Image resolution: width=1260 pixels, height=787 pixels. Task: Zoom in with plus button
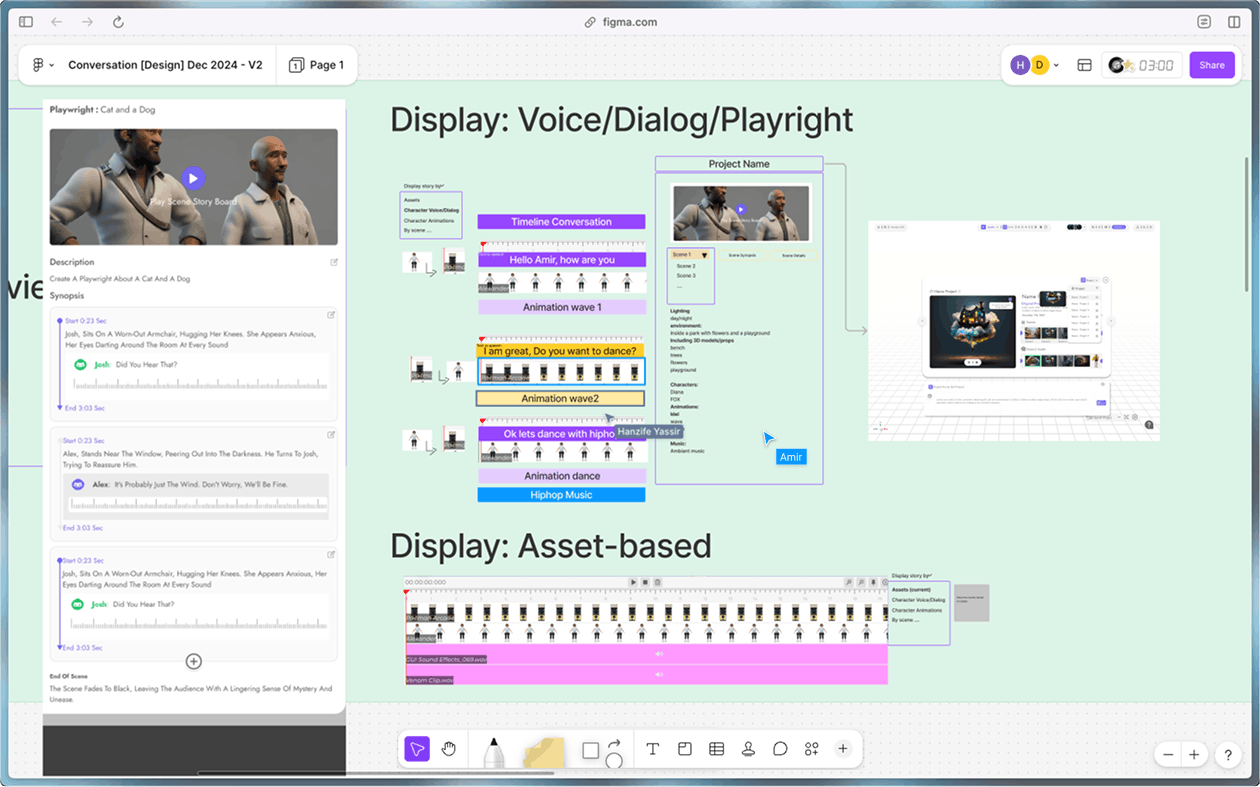[x=1194, y=755]
